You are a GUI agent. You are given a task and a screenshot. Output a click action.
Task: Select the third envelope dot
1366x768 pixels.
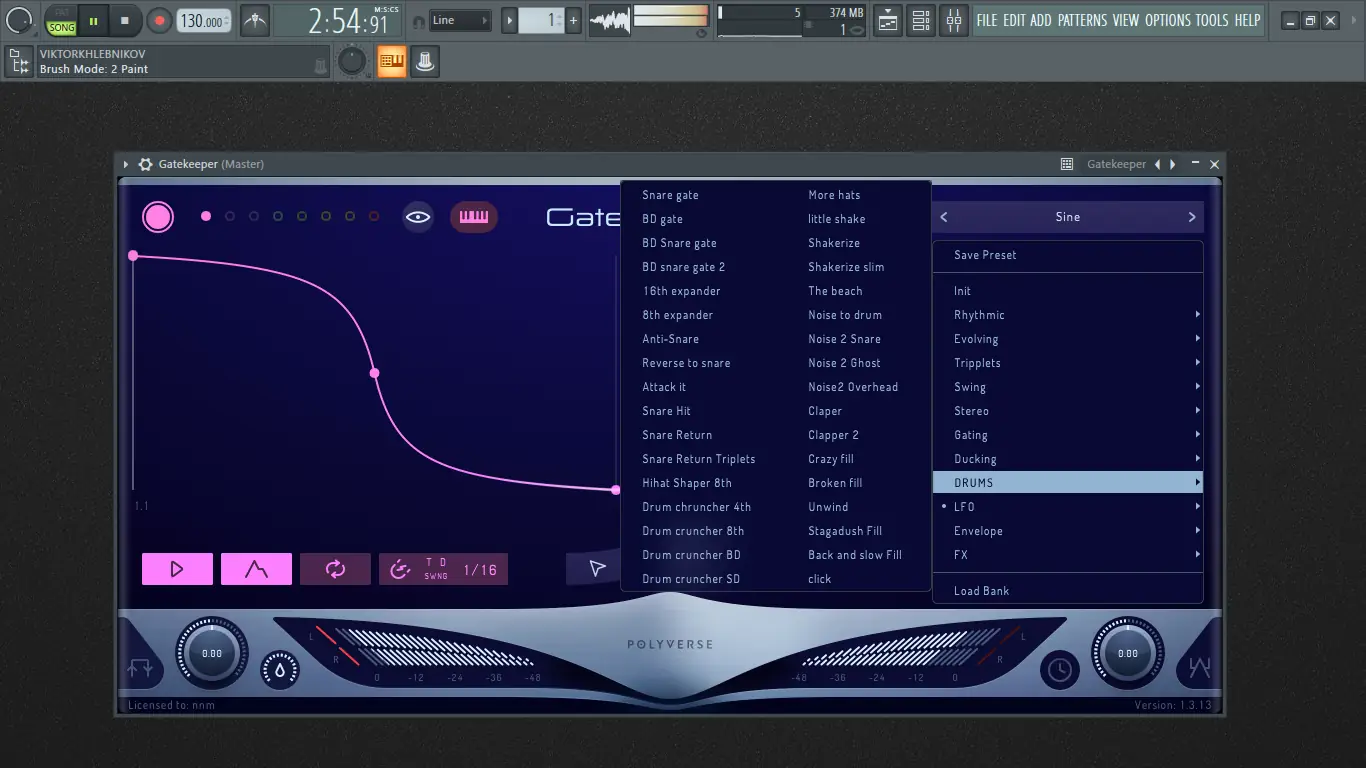(x=254, y=216)
